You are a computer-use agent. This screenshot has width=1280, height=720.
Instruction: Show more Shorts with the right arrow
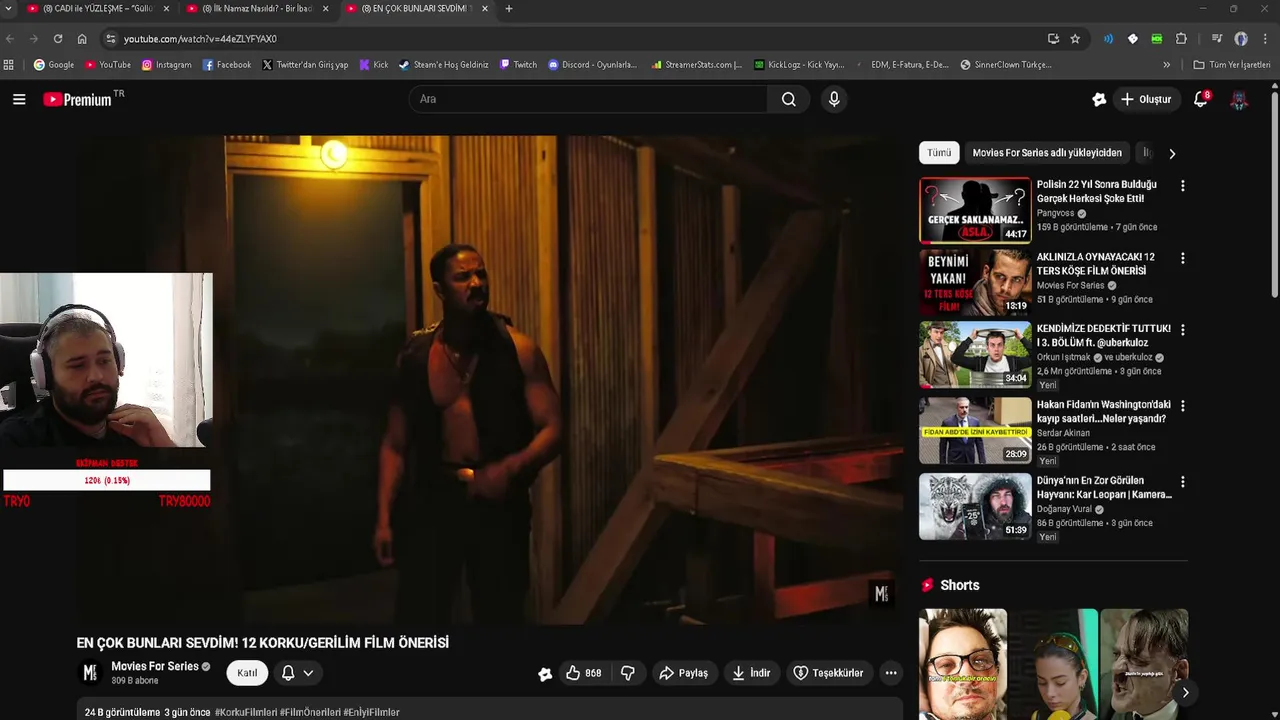[x=1185, y=692]
